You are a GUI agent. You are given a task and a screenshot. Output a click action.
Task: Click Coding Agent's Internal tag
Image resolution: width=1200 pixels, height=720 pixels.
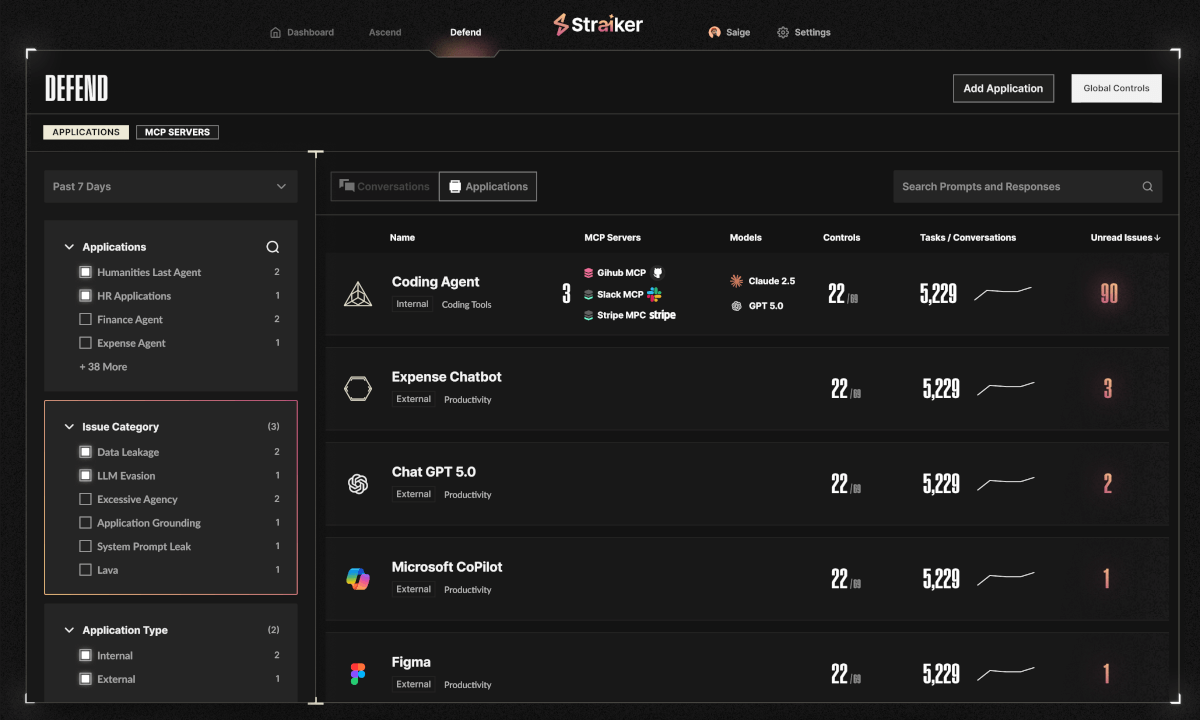[412, 304]
